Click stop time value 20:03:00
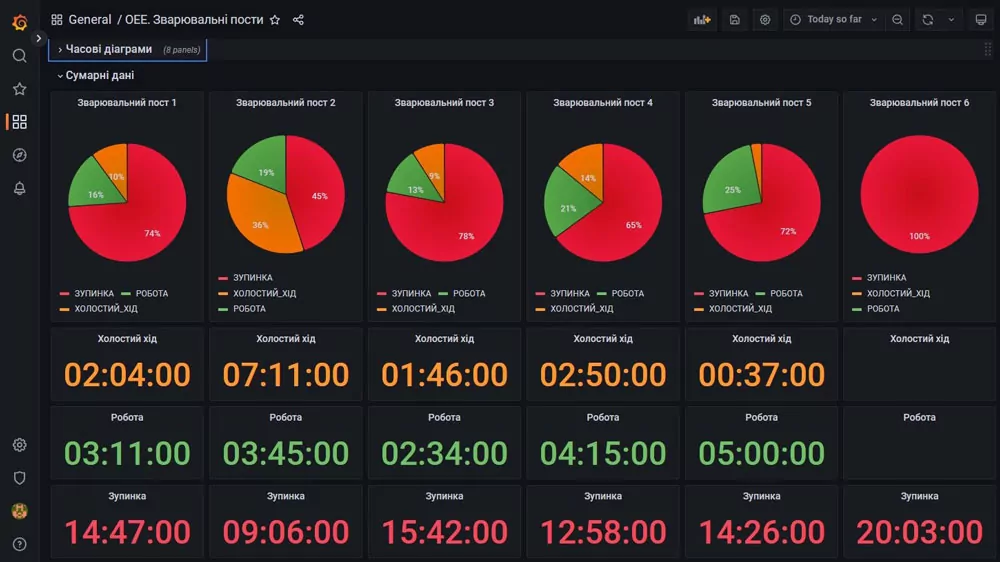Screen dimensions: 1000x562 [920, 532]
